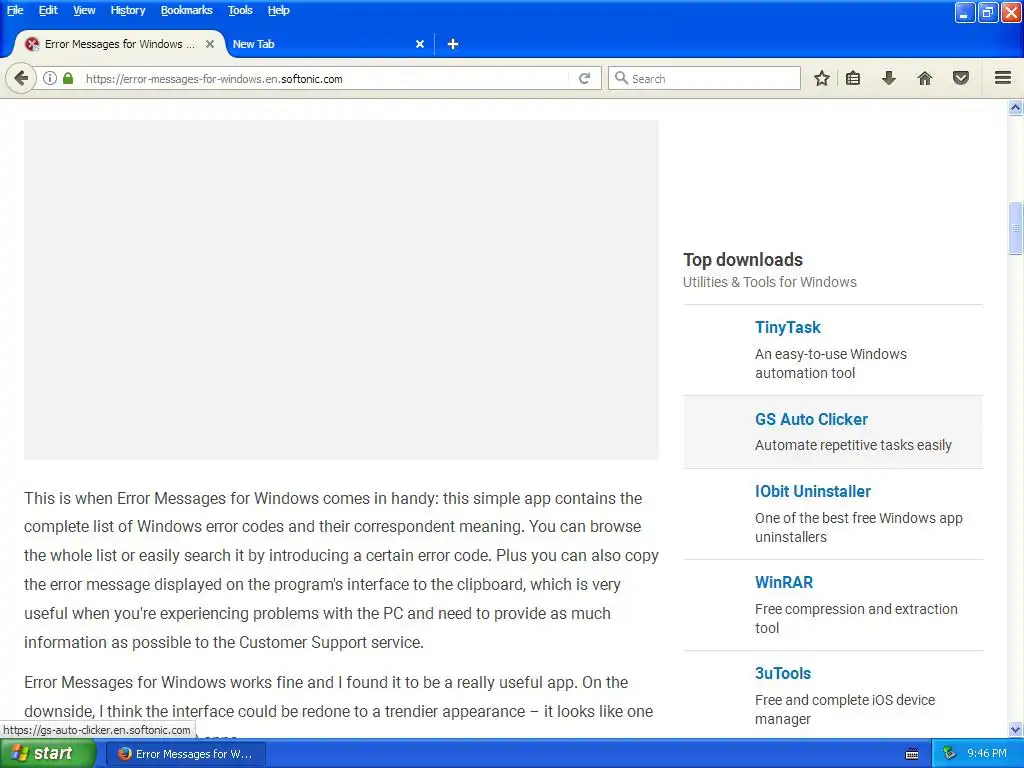Click 'Free and complete iOS device manager' text

(845, 709)
